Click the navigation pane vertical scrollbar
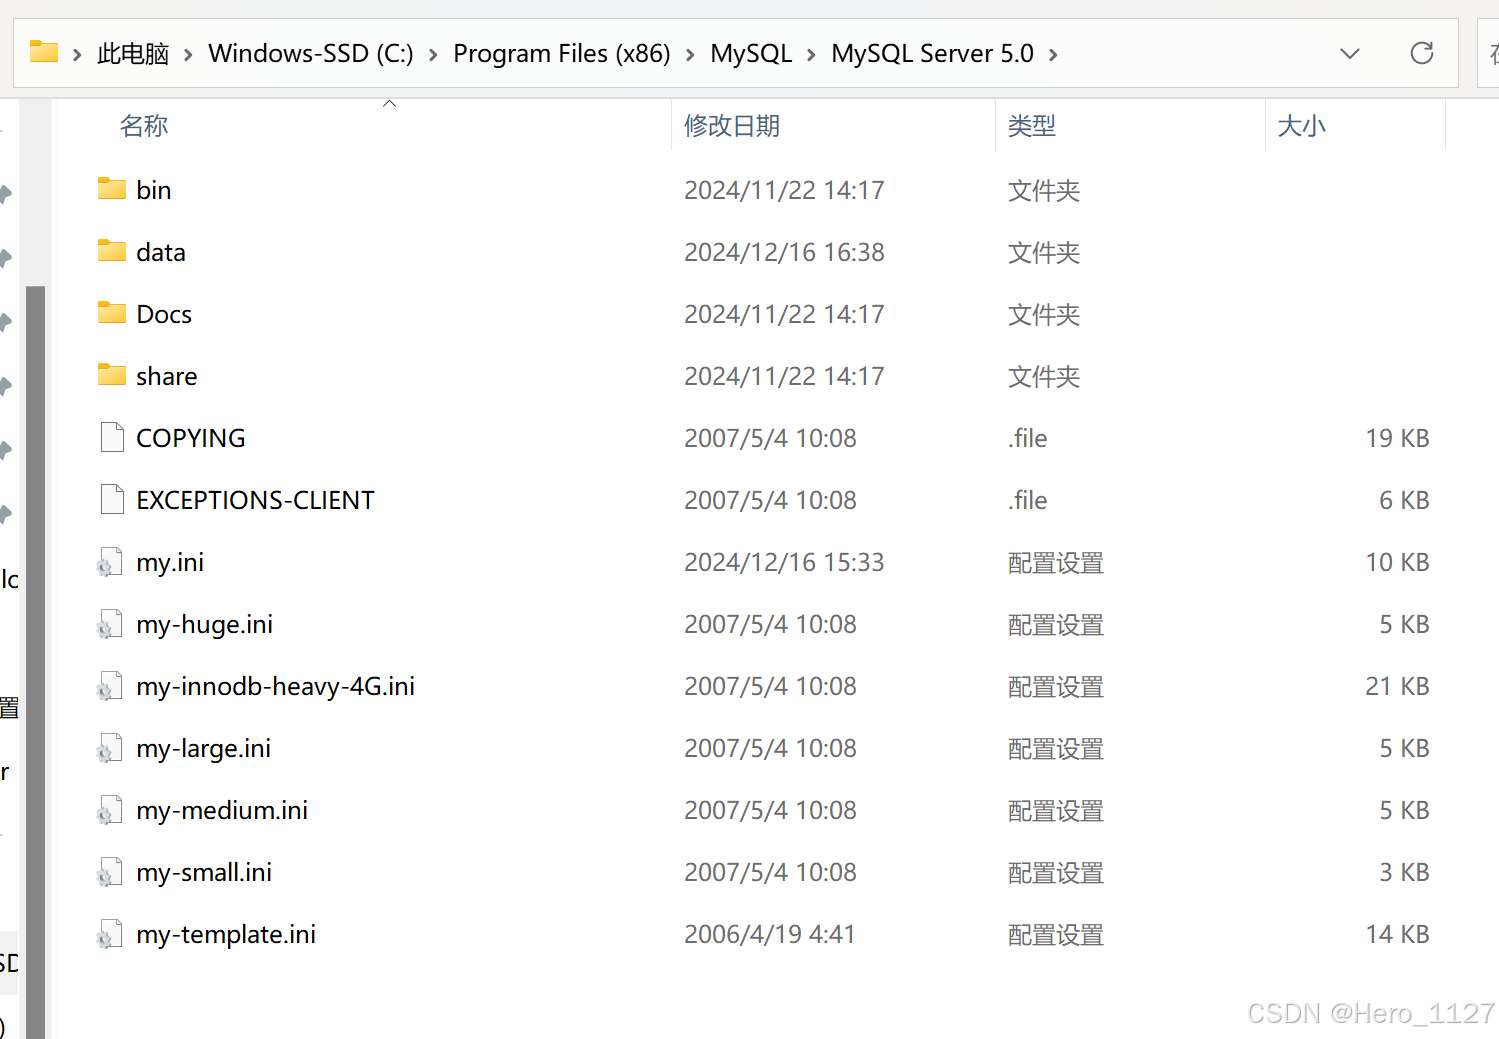This screenshot has width=1499, height=1039. pos(35,662)
